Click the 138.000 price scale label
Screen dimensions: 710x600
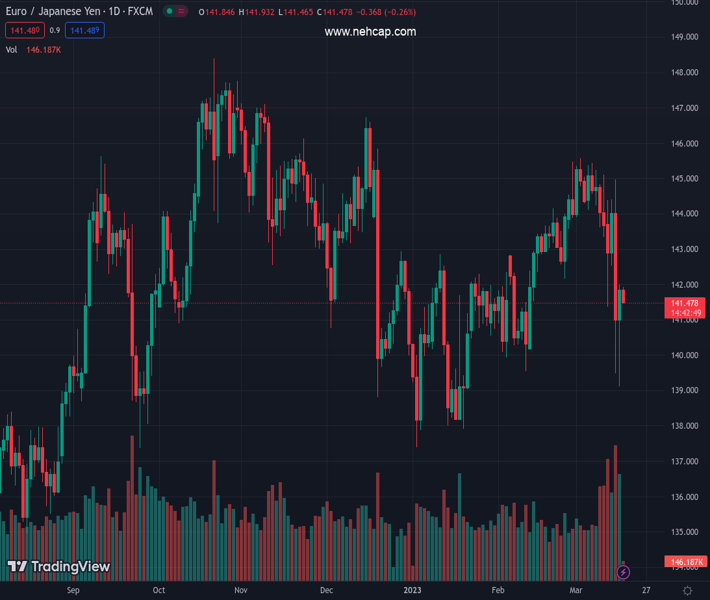coord(685,426)
